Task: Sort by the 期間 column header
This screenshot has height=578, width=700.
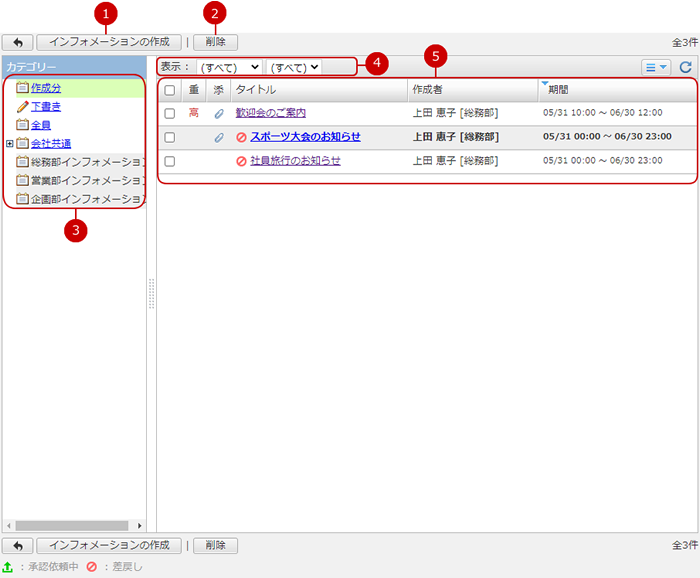Action: coord(558,90)
